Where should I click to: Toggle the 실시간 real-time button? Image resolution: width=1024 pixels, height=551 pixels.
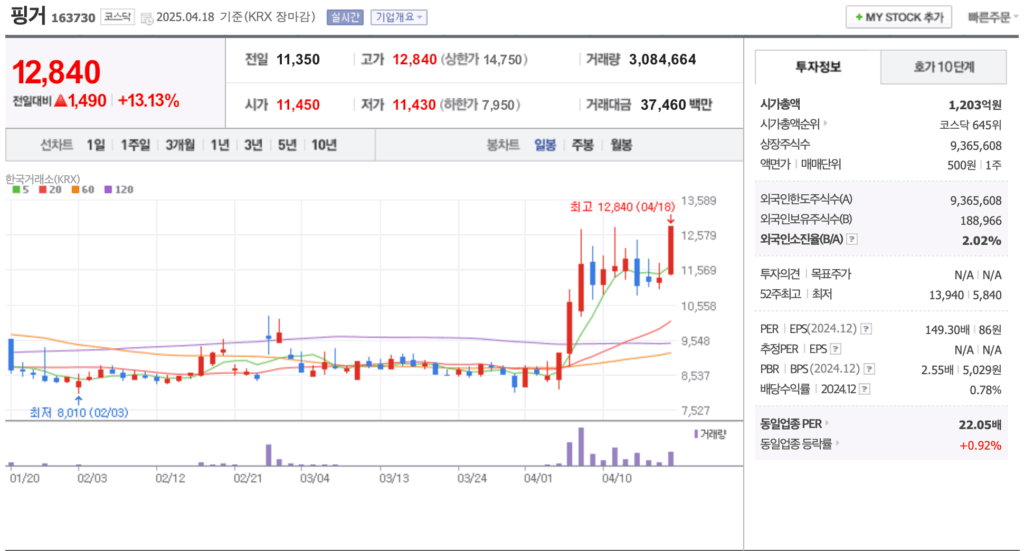coord(346,17)
